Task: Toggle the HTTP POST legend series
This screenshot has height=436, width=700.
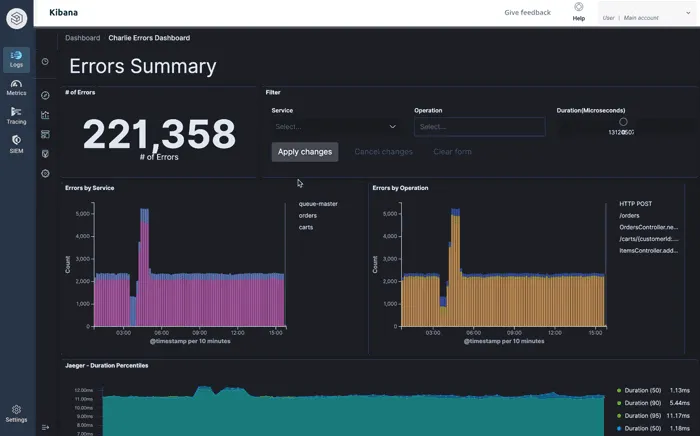Action: (635, 204)
